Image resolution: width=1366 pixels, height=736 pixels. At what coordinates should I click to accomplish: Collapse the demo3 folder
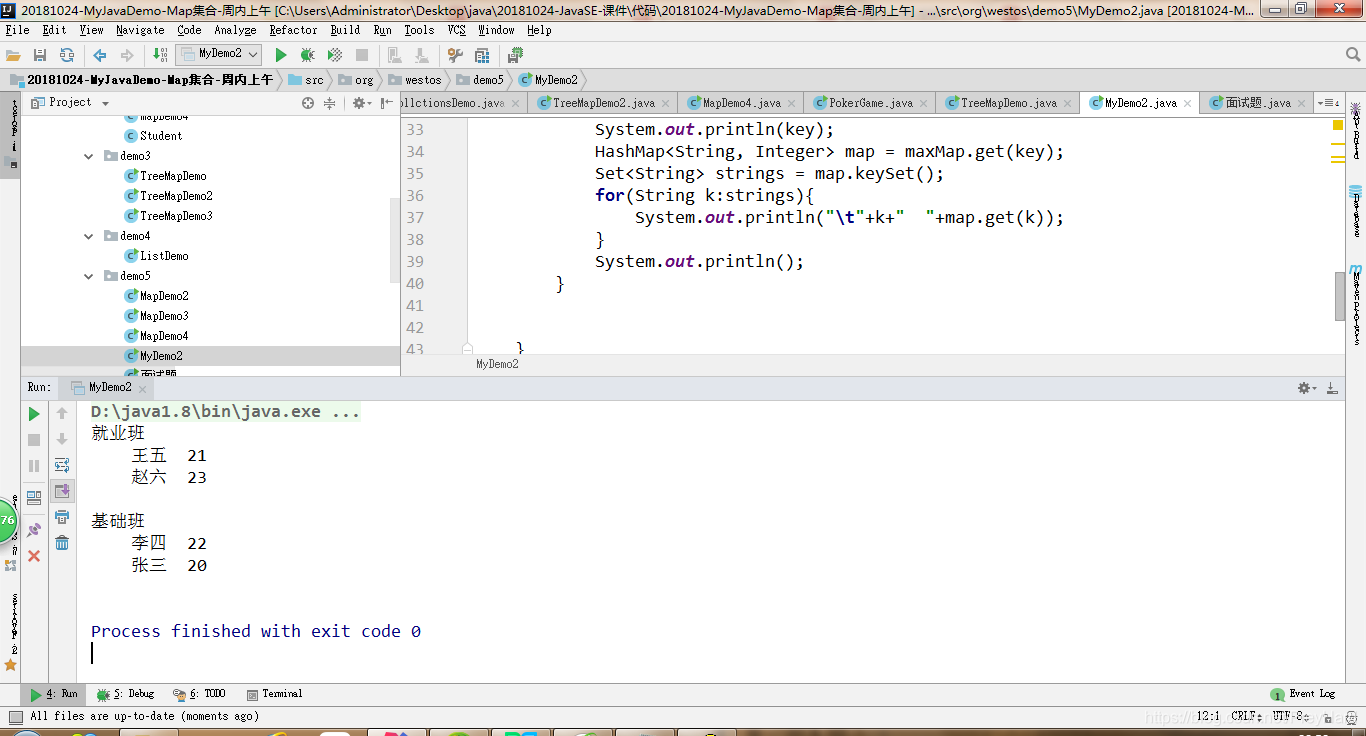click(x=91, y=156)
